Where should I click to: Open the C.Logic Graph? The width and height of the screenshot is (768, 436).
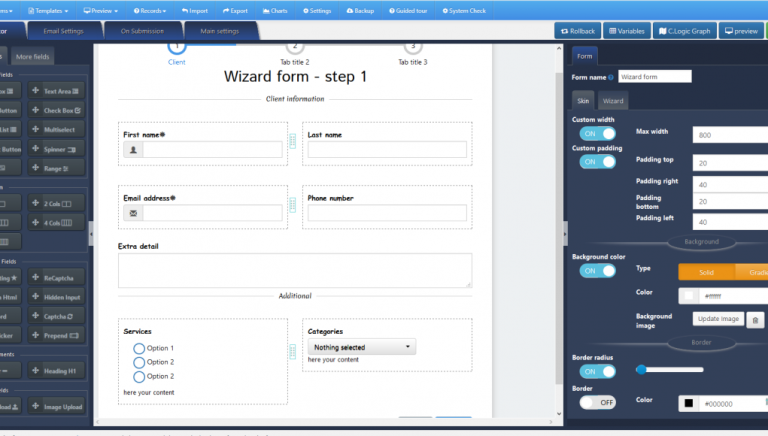(x=684, y=31)
